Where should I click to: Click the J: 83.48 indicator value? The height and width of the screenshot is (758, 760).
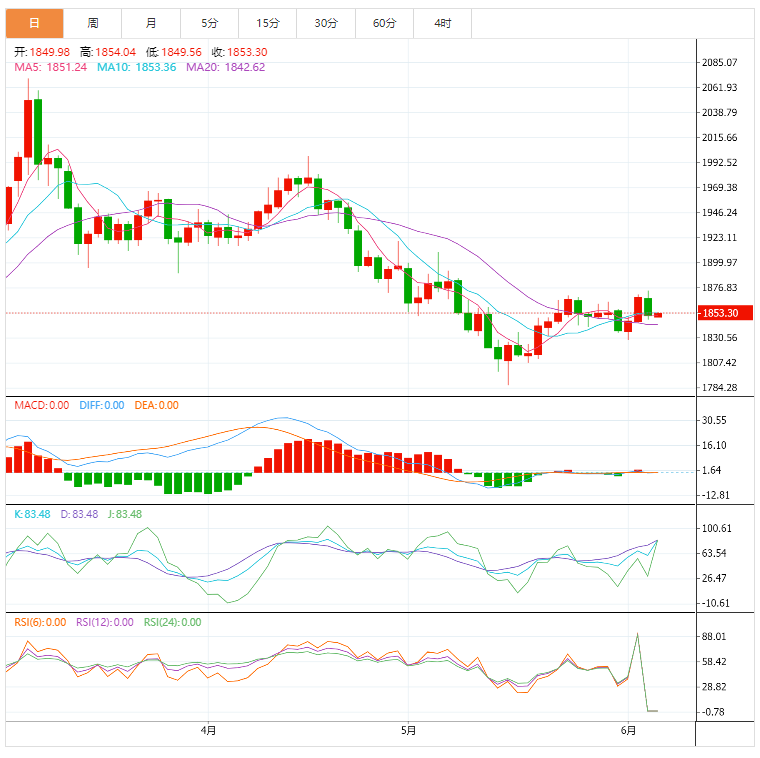tap(125, 514)
